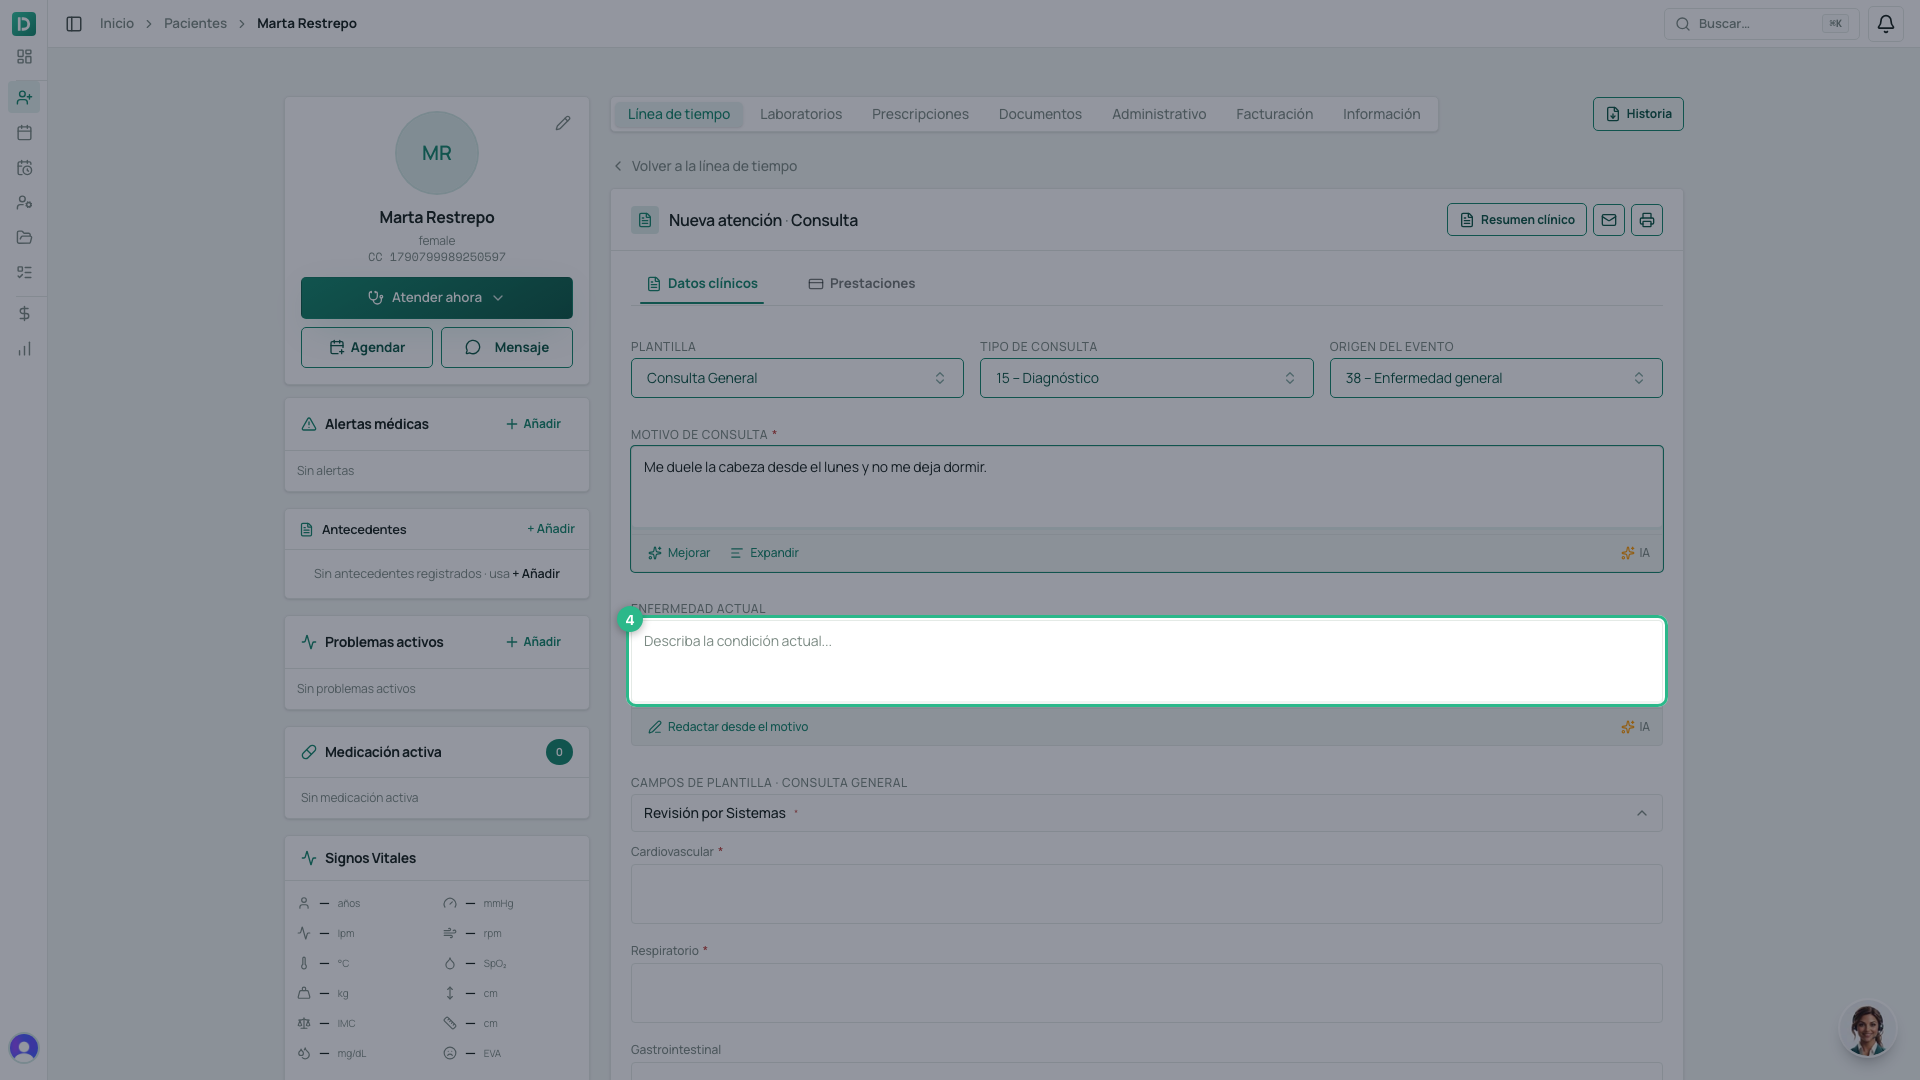Switch to the Documentos tab
This screenshot has height=1080, width=1920.
click(x=1040, y=114)
